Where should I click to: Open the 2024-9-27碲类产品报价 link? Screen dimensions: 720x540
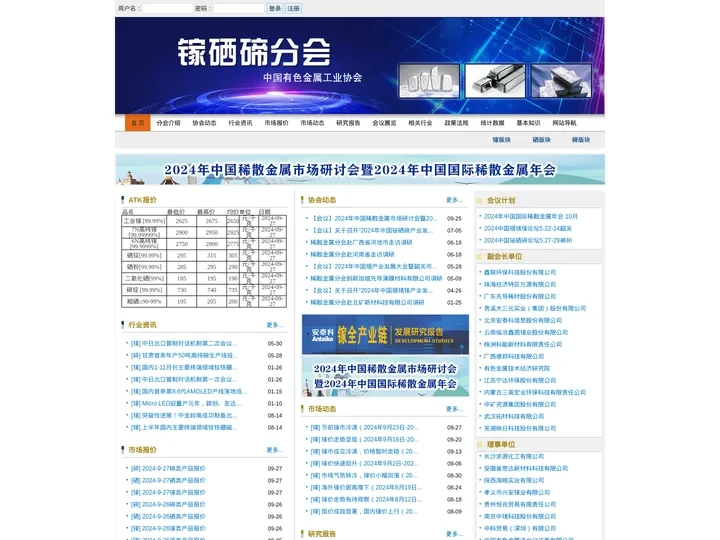(168, 468)
